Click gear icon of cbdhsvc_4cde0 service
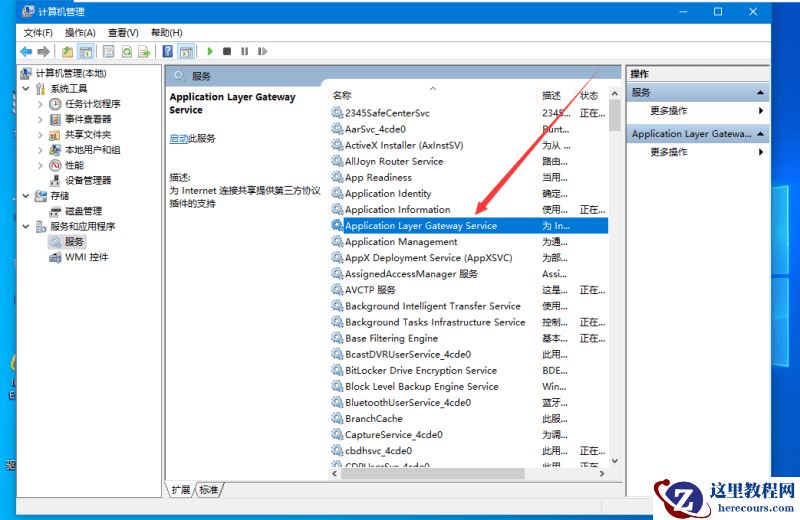The image size is (800, 520). [x=337, y=451]
